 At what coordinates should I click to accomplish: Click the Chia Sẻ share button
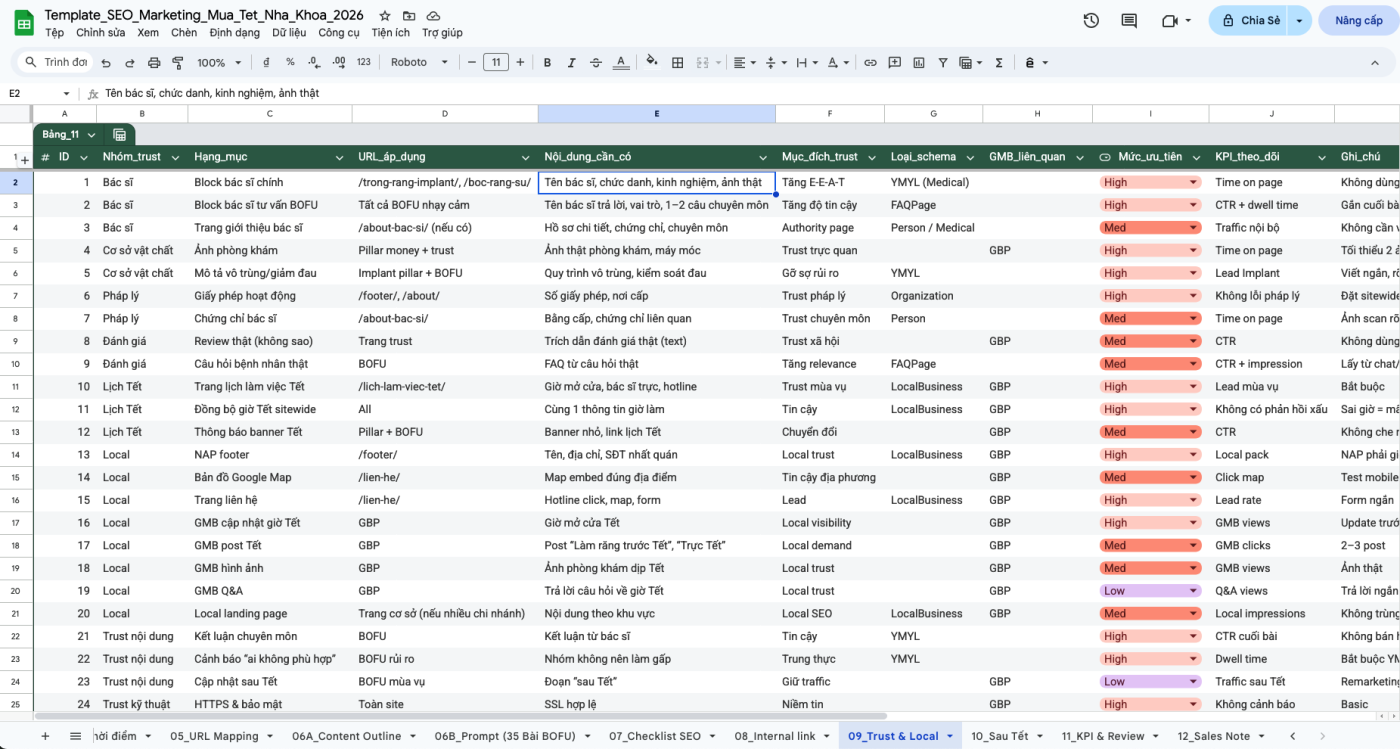(1250, 20)
